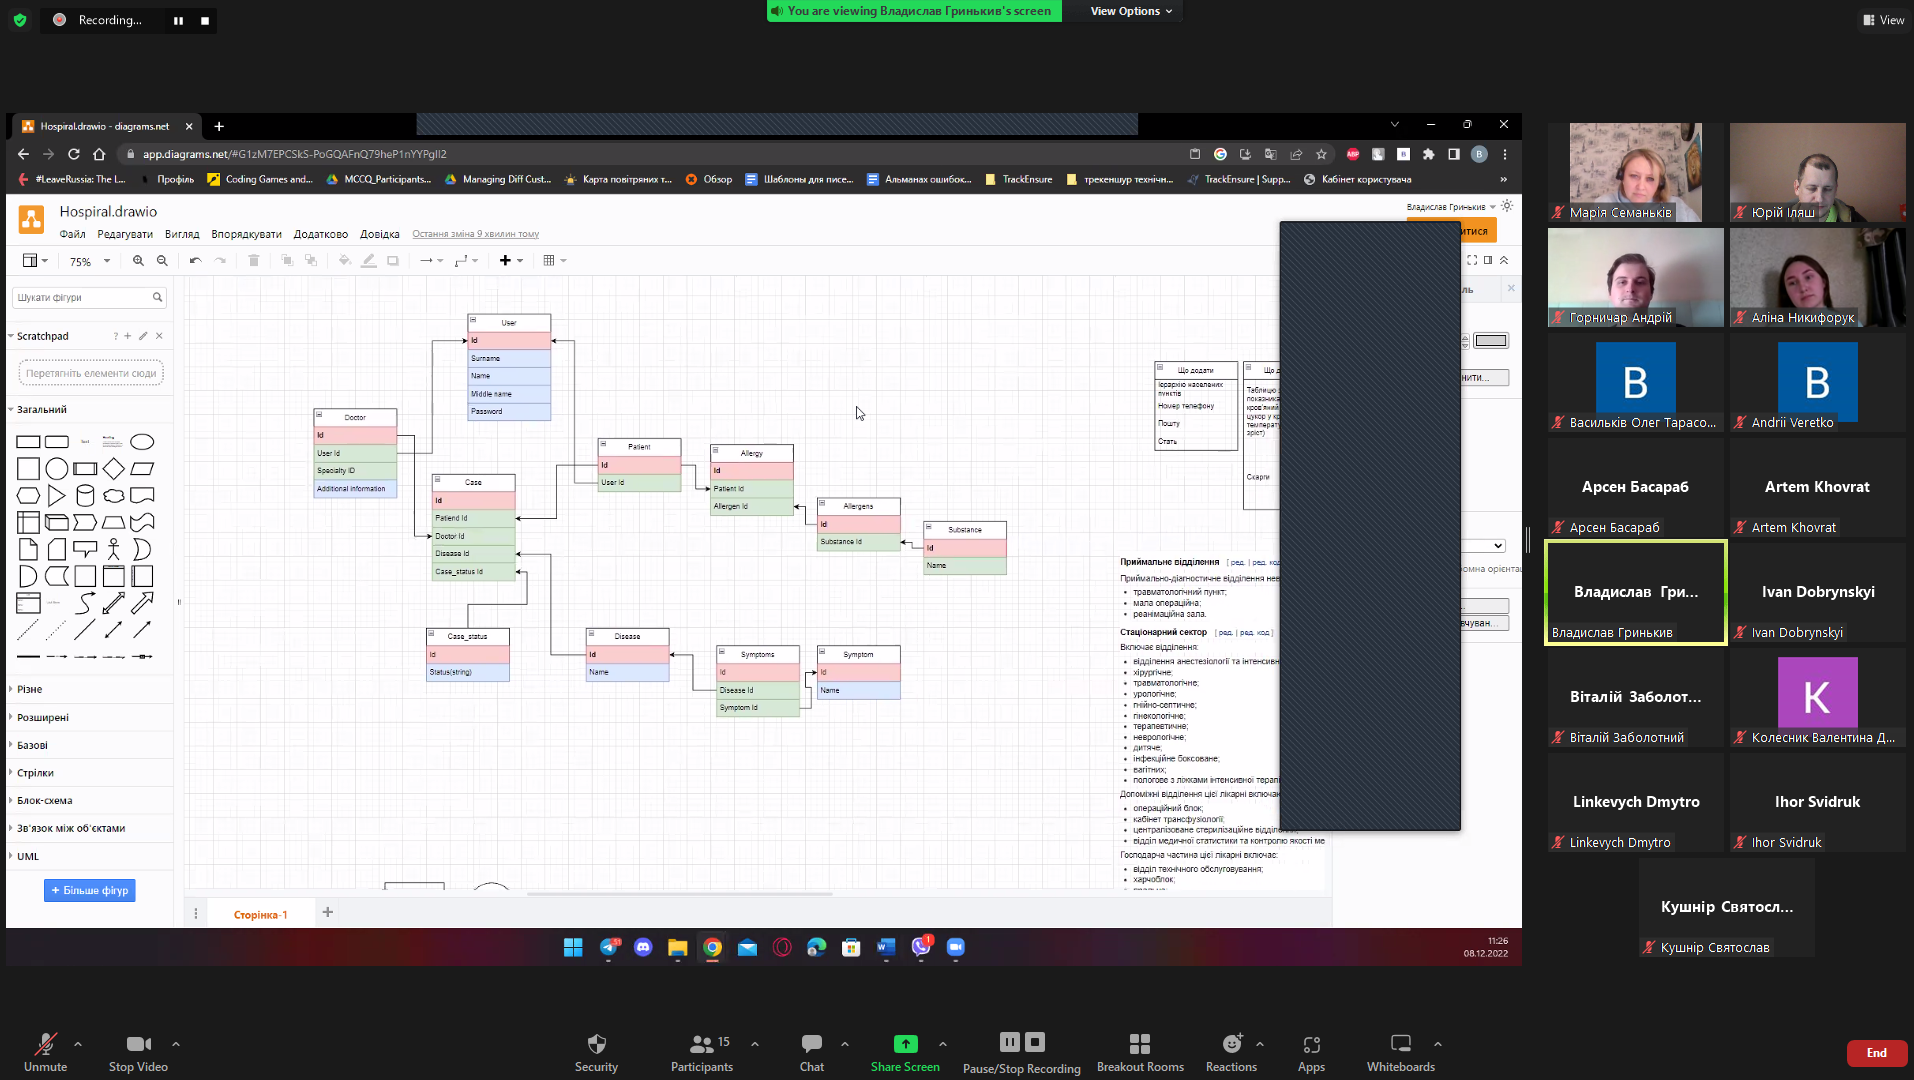Open the Файл menu
This screenshot has width=1914, height=1080.
(72, 234)
